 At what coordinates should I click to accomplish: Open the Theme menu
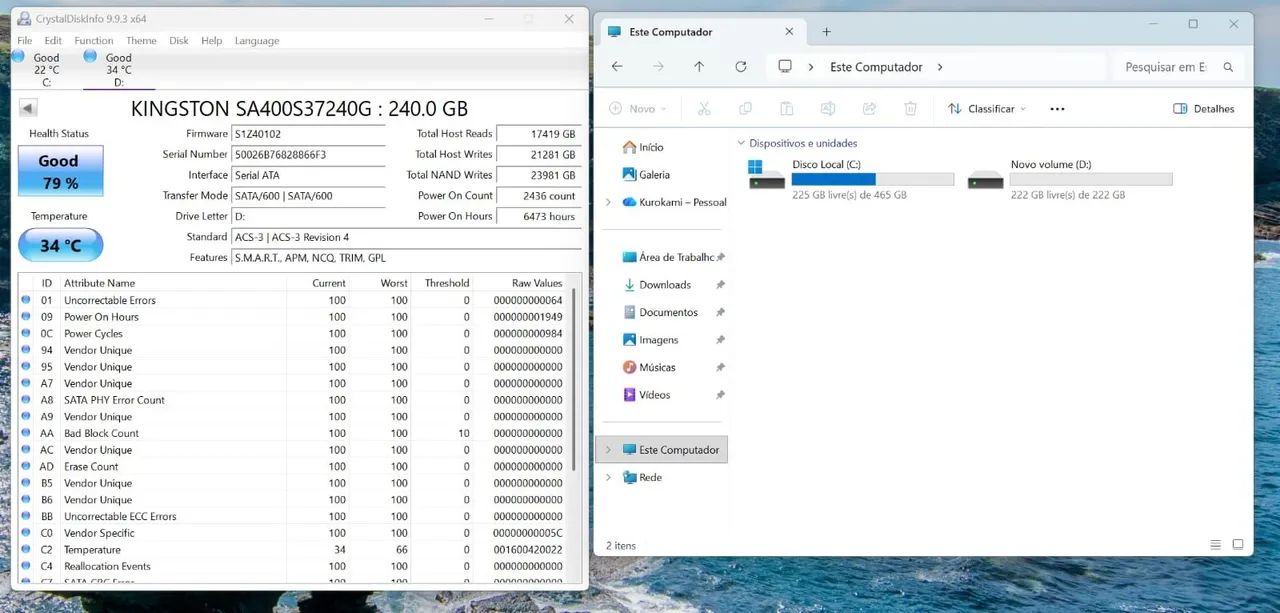141,41
